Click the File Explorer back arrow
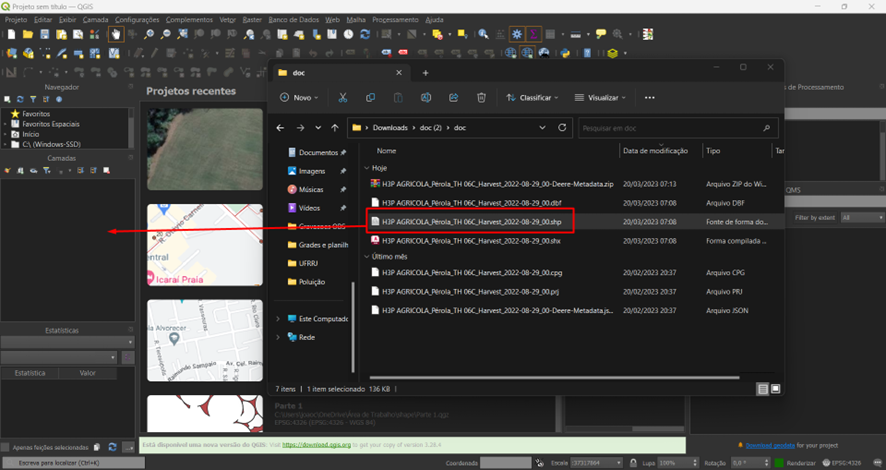The image size is (886, 470). point(280,128)
